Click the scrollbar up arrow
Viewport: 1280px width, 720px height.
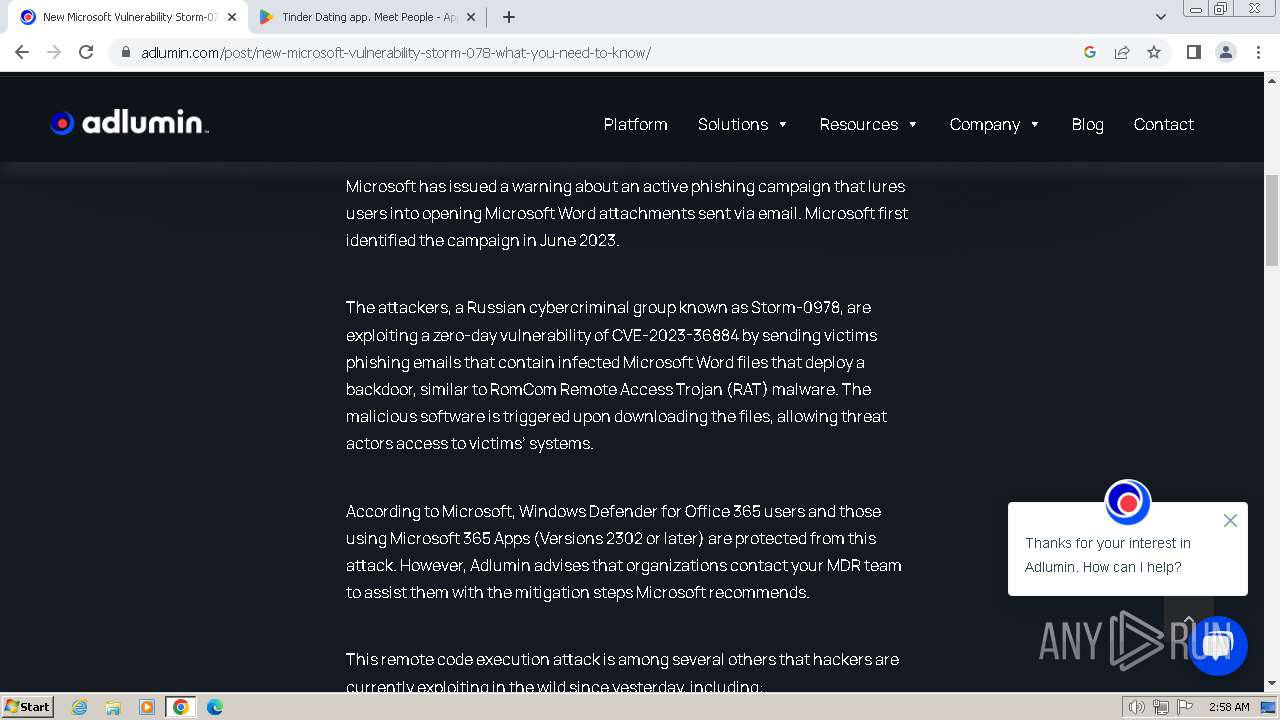point(1272,80)
